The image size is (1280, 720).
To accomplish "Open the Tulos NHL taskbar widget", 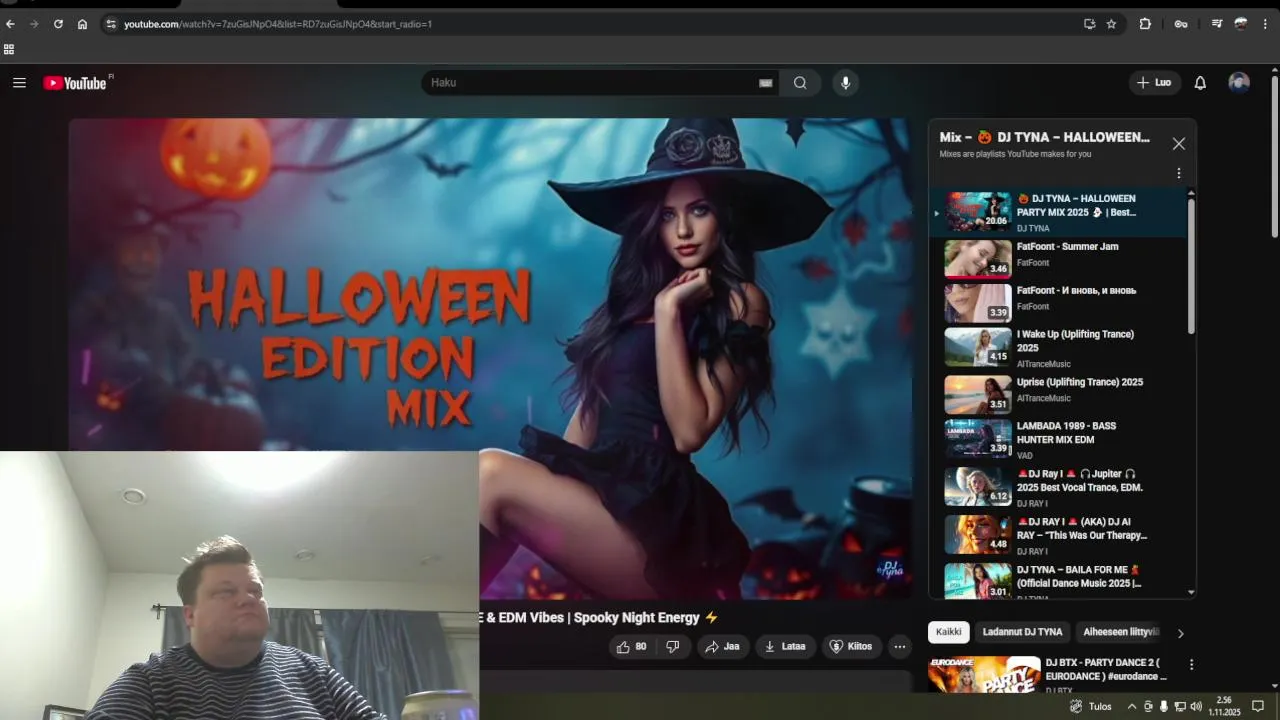I will 1090,706.
